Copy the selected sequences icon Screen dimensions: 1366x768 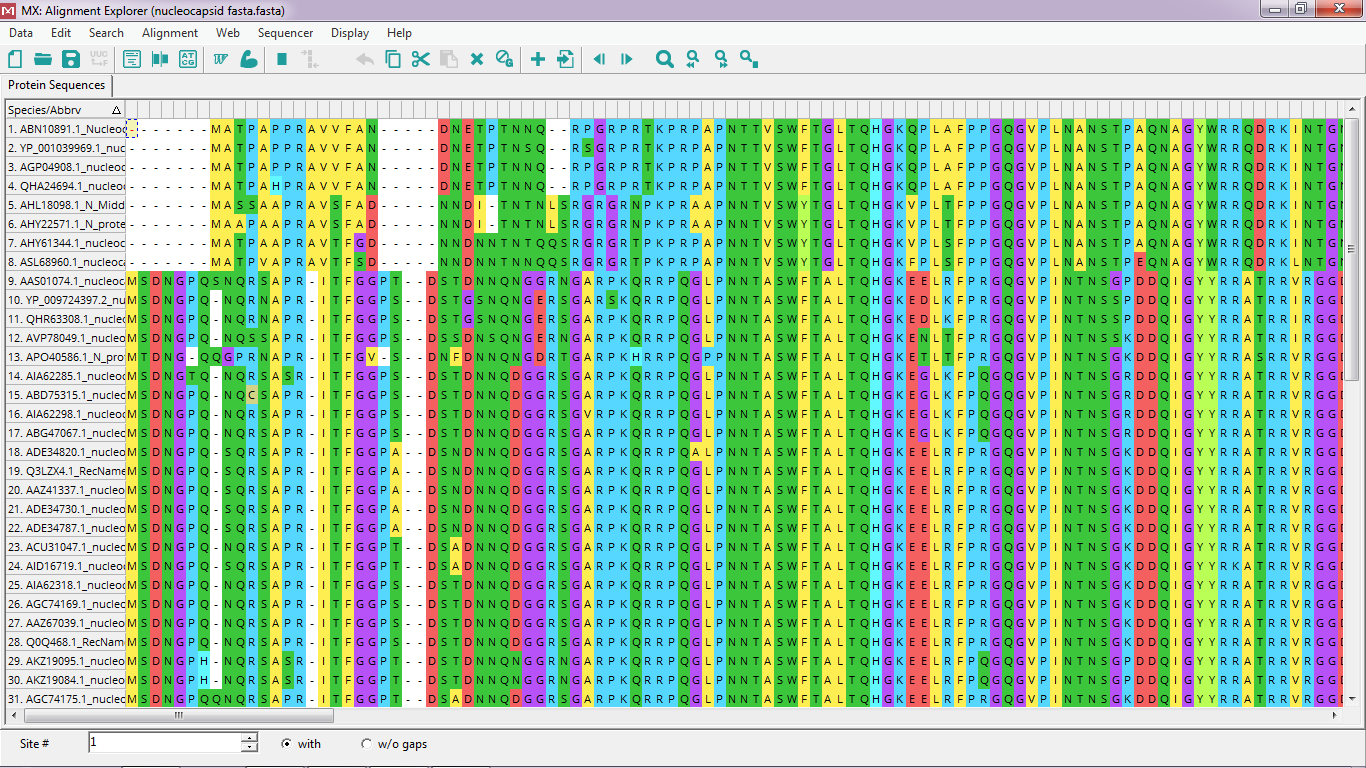(393, 60)
